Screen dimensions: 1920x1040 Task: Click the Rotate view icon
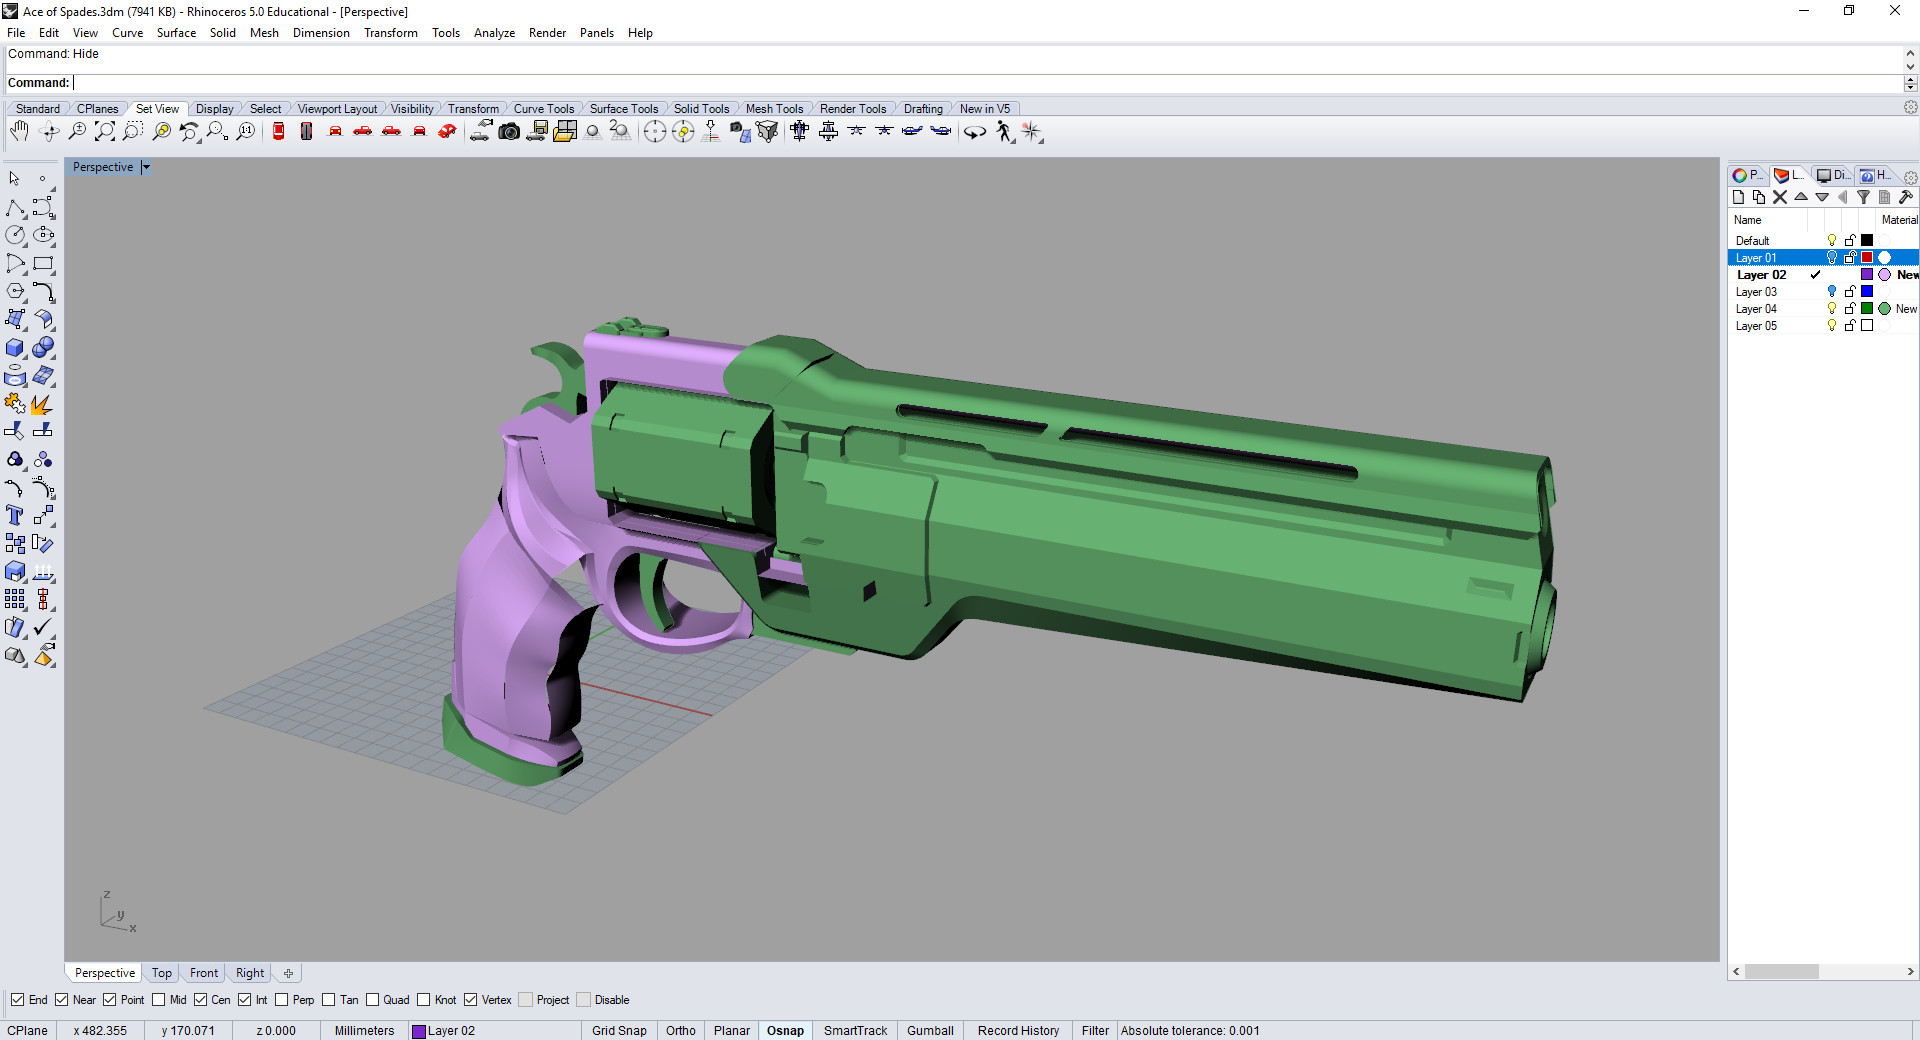tap(48, 132)
